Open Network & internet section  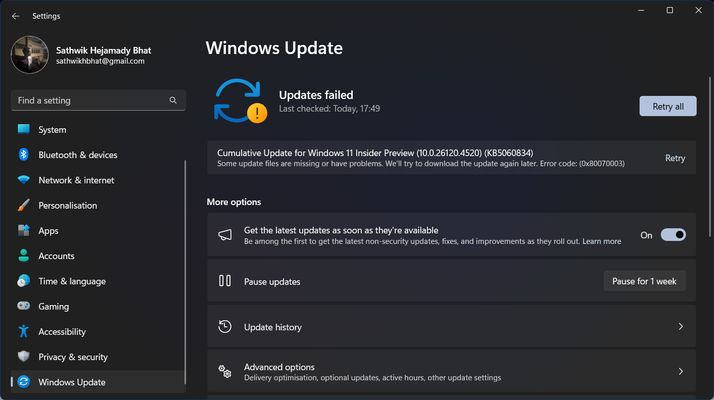[x=98, y=180]
